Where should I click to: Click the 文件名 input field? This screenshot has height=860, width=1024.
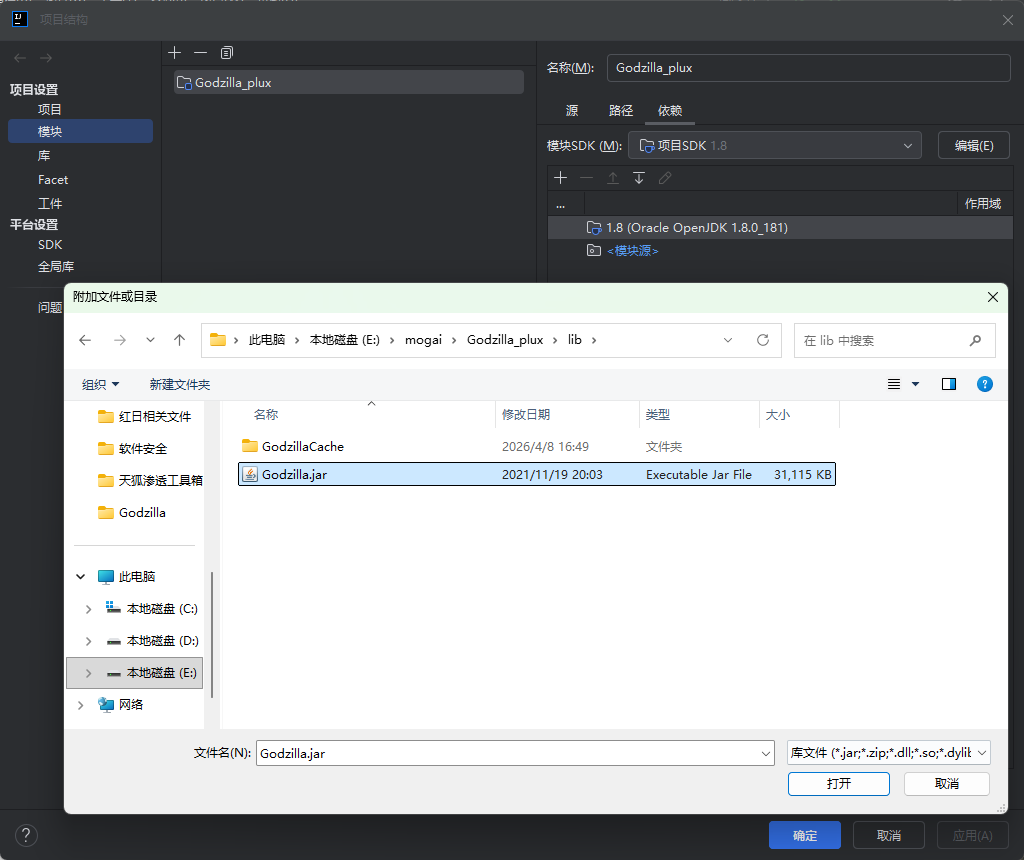[515, 754]
